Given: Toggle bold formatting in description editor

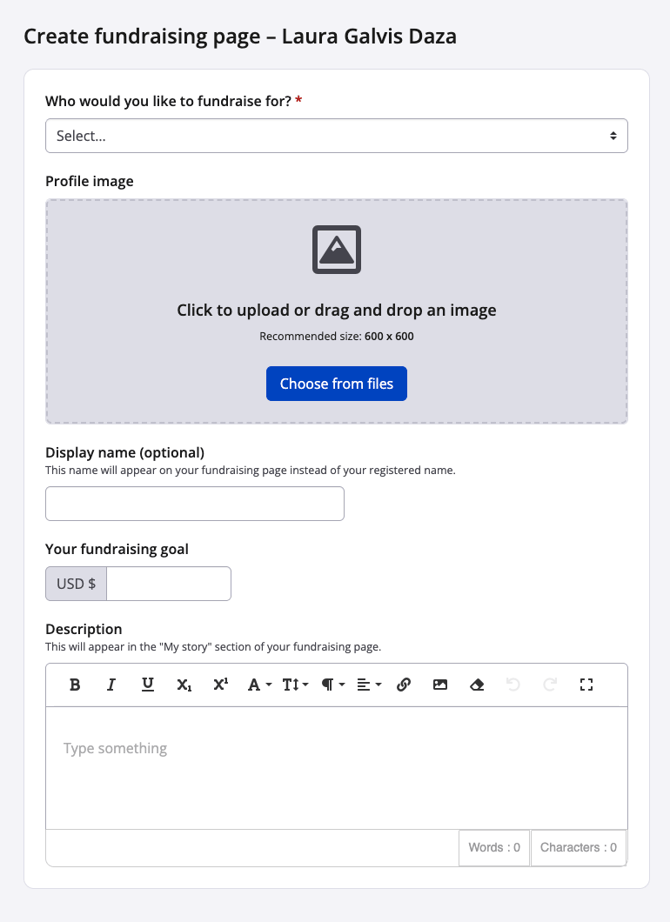Looking at the screenshot, I should 75,684.
